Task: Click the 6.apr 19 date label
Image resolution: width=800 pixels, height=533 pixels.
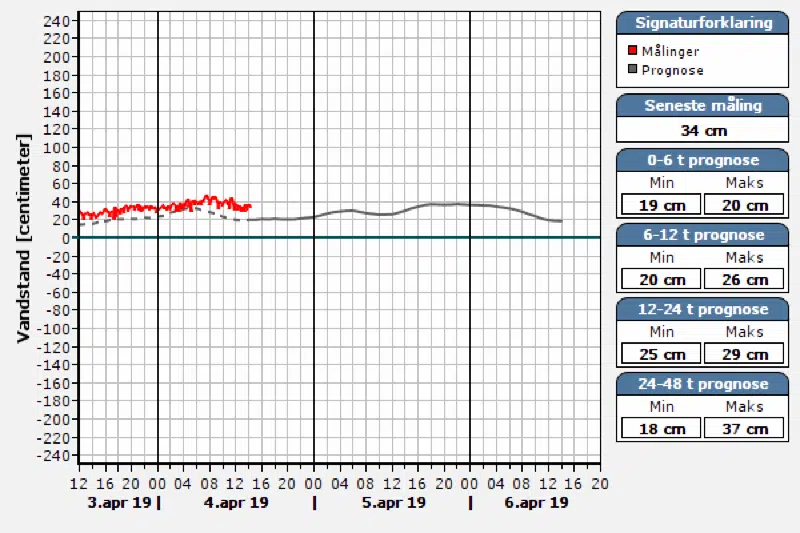Action: [x=536, y=503]
